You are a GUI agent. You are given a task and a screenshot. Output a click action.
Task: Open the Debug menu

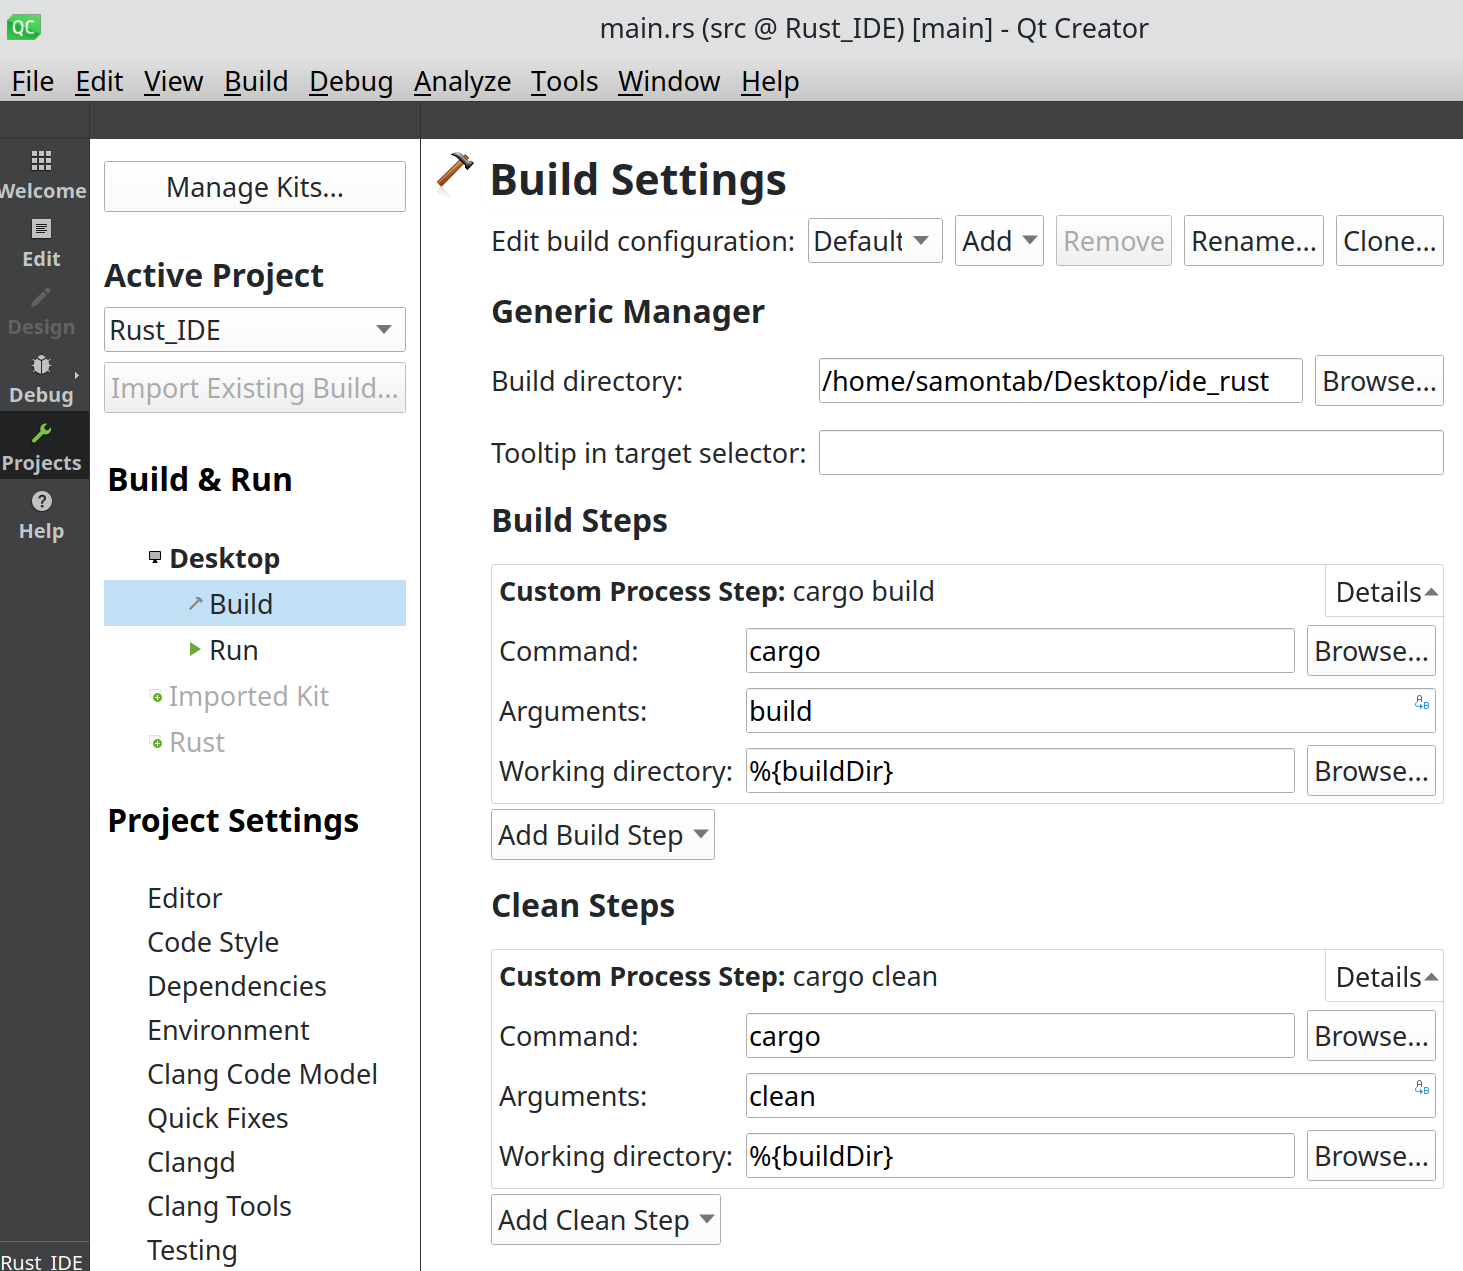click(x=351, y=81)
